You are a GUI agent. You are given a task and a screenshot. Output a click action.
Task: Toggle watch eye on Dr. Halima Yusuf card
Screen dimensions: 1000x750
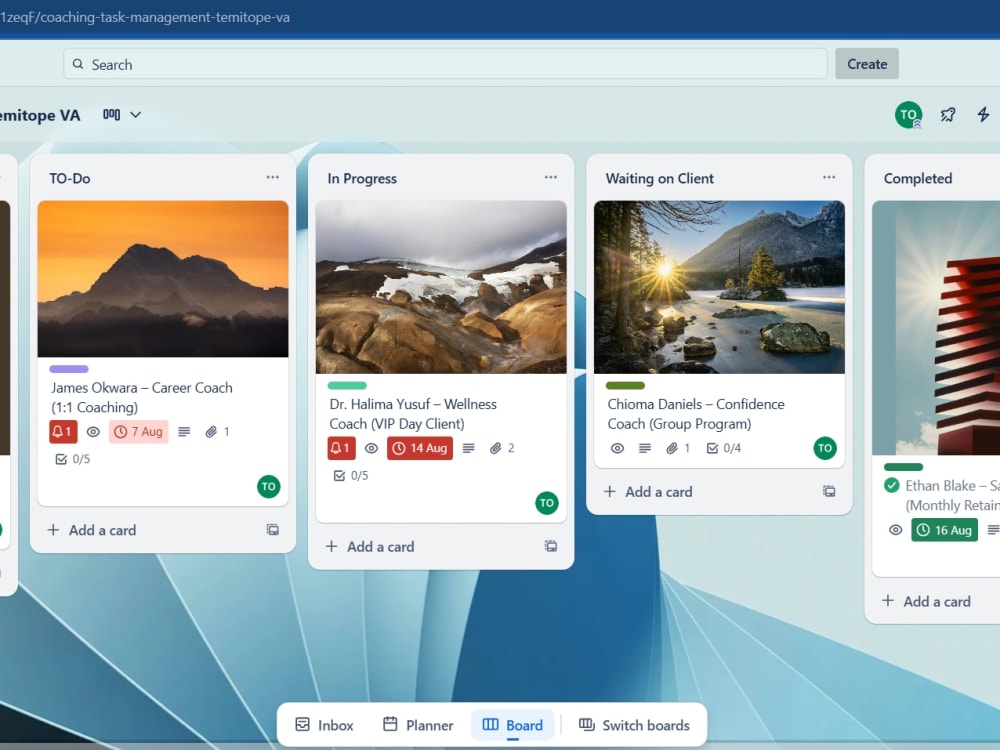371,448
